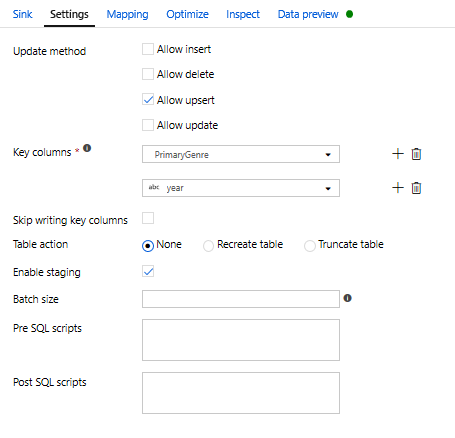Focus the Batch size input field
The width and height of the screenshot is (455, 438).
click(241, 299)
